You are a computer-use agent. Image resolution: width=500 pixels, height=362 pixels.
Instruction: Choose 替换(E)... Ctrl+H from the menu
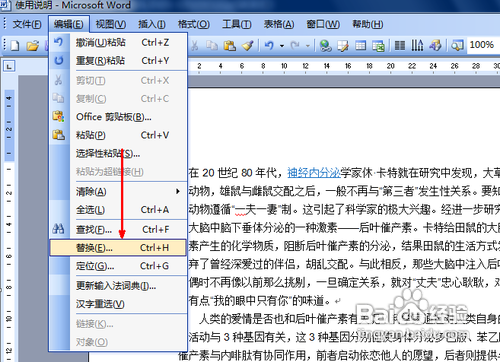(x=118, y=247)
